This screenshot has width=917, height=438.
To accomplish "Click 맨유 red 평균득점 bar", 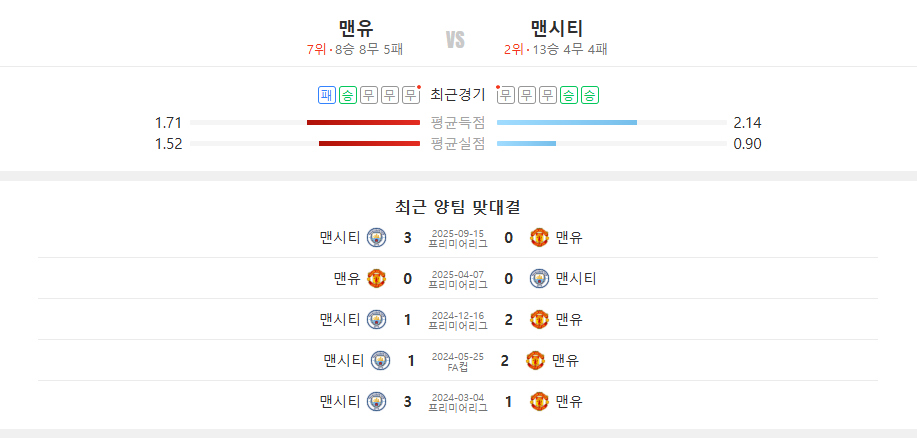I will coord(363,122).
